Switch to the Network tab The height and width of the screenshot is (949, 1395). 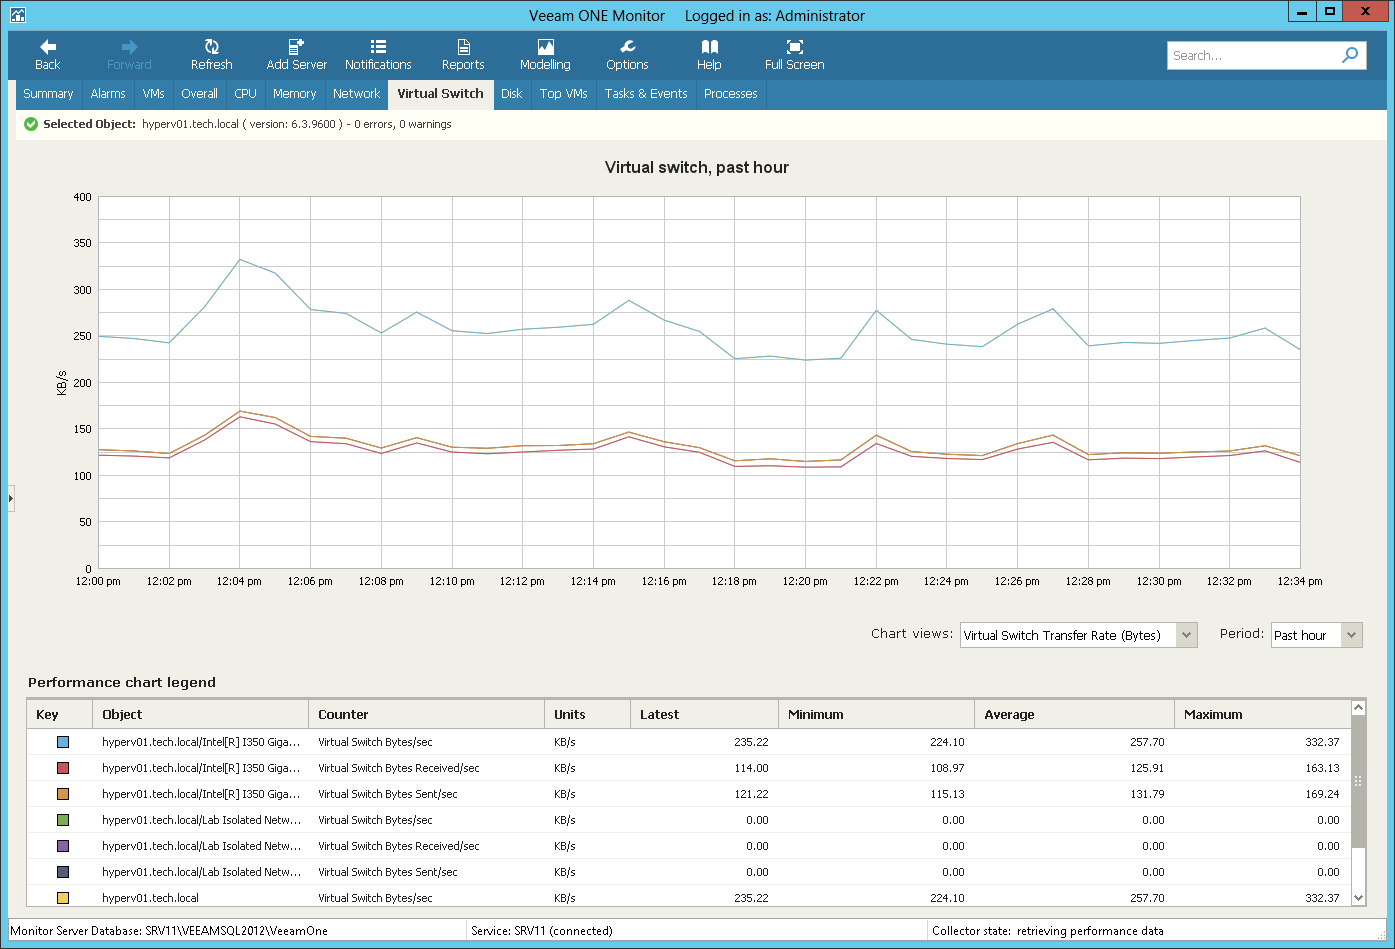356,94
